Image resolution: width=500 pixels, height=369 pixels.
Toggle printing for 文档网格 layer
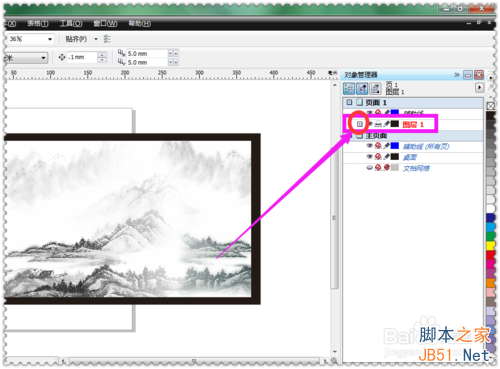click(378, 168)
